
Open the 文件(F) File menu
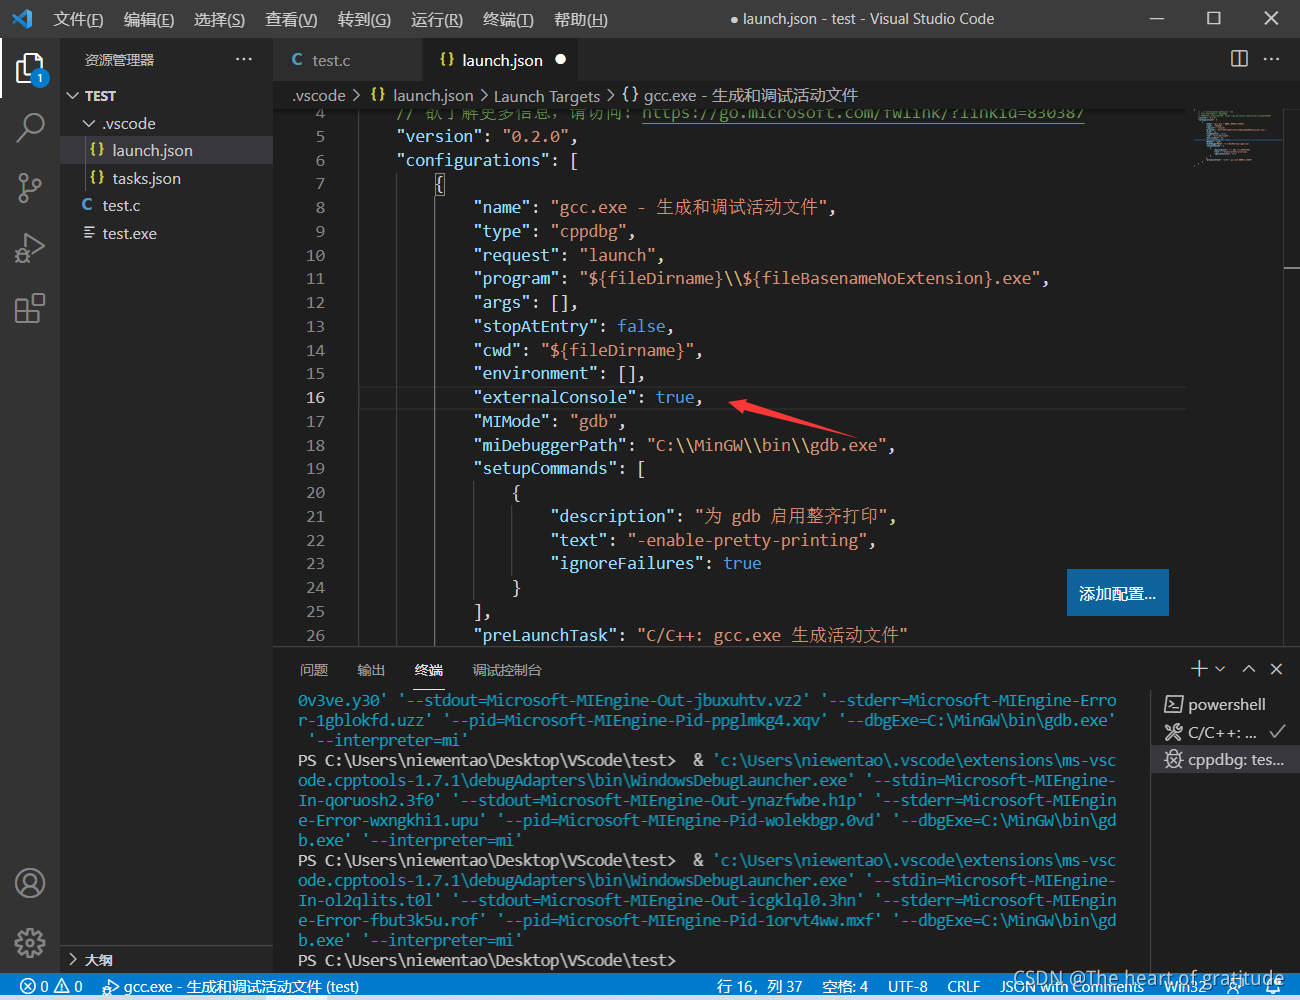point(78,19)
